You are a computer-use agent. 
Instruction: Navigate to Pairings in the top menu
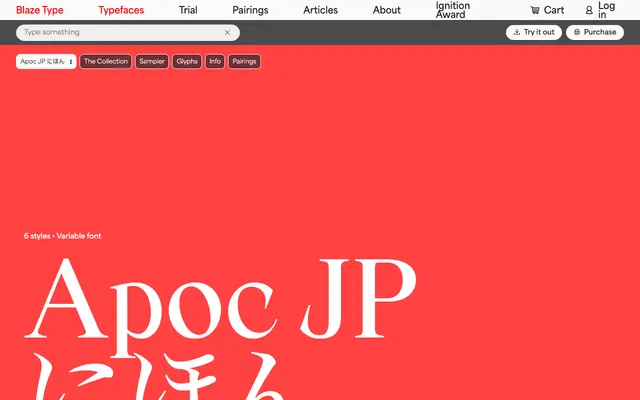click(x=250, y=10)
